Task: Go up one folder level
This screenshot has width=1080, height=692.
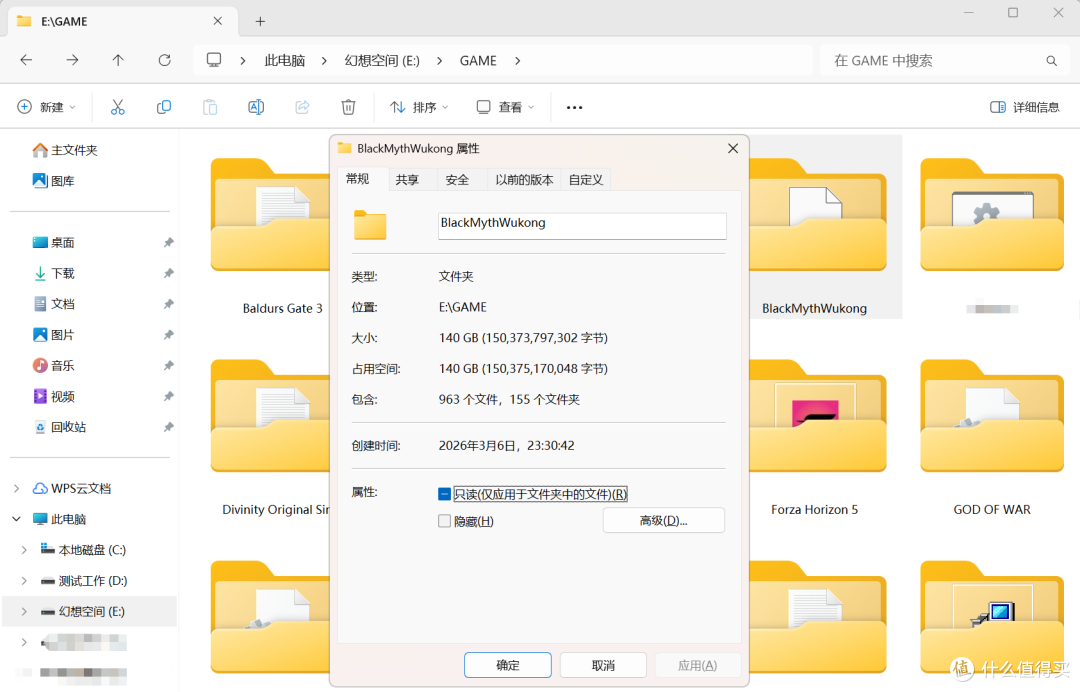Action: 118,60
